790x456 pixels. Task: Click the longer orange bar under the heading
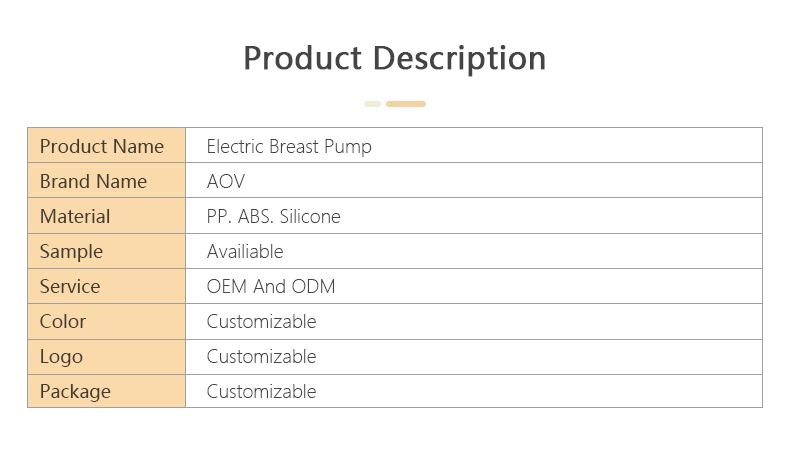click(x=406, y=104)
